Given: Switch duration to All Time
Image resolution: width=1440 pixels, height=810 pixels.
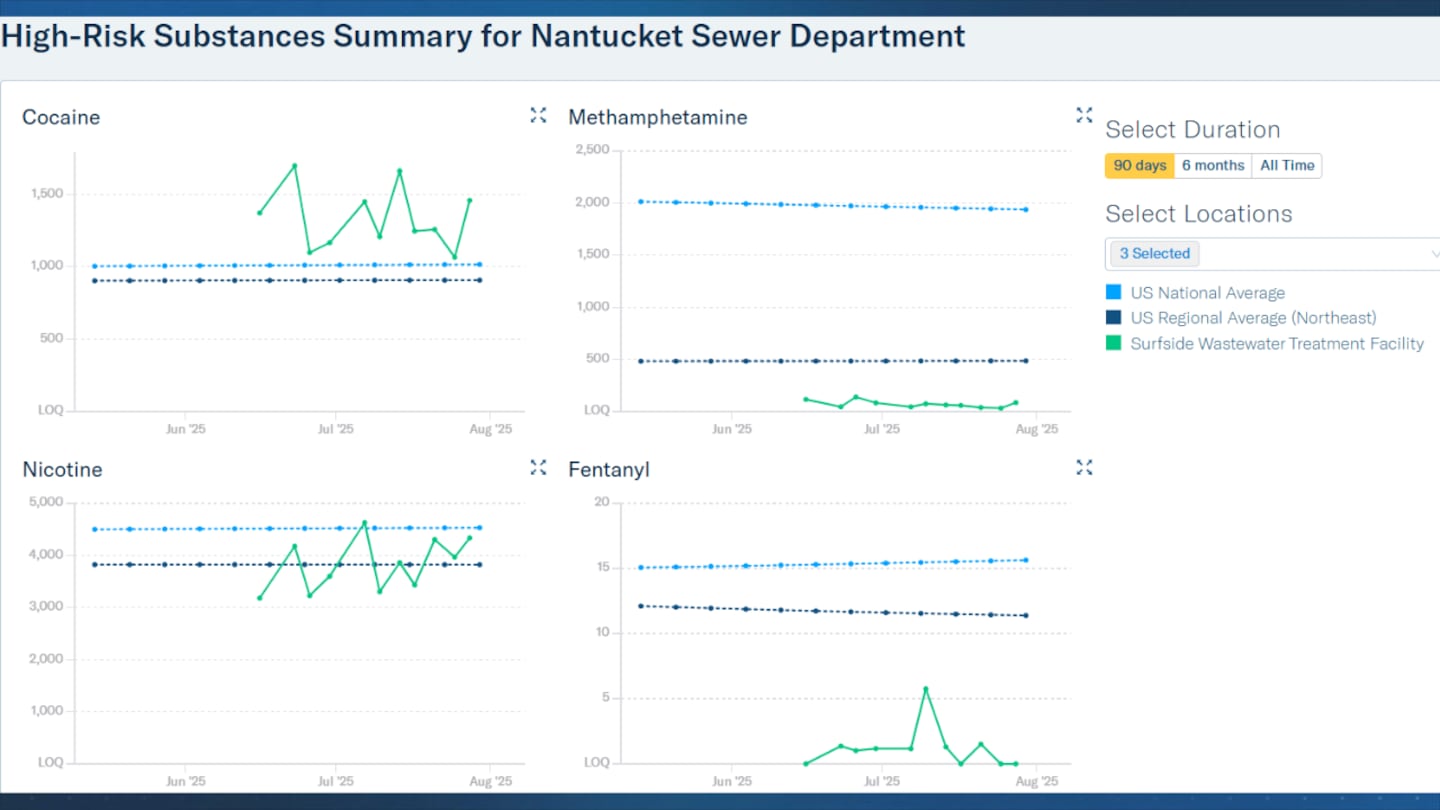Looking at the screenshot, I should (1286, 166).
